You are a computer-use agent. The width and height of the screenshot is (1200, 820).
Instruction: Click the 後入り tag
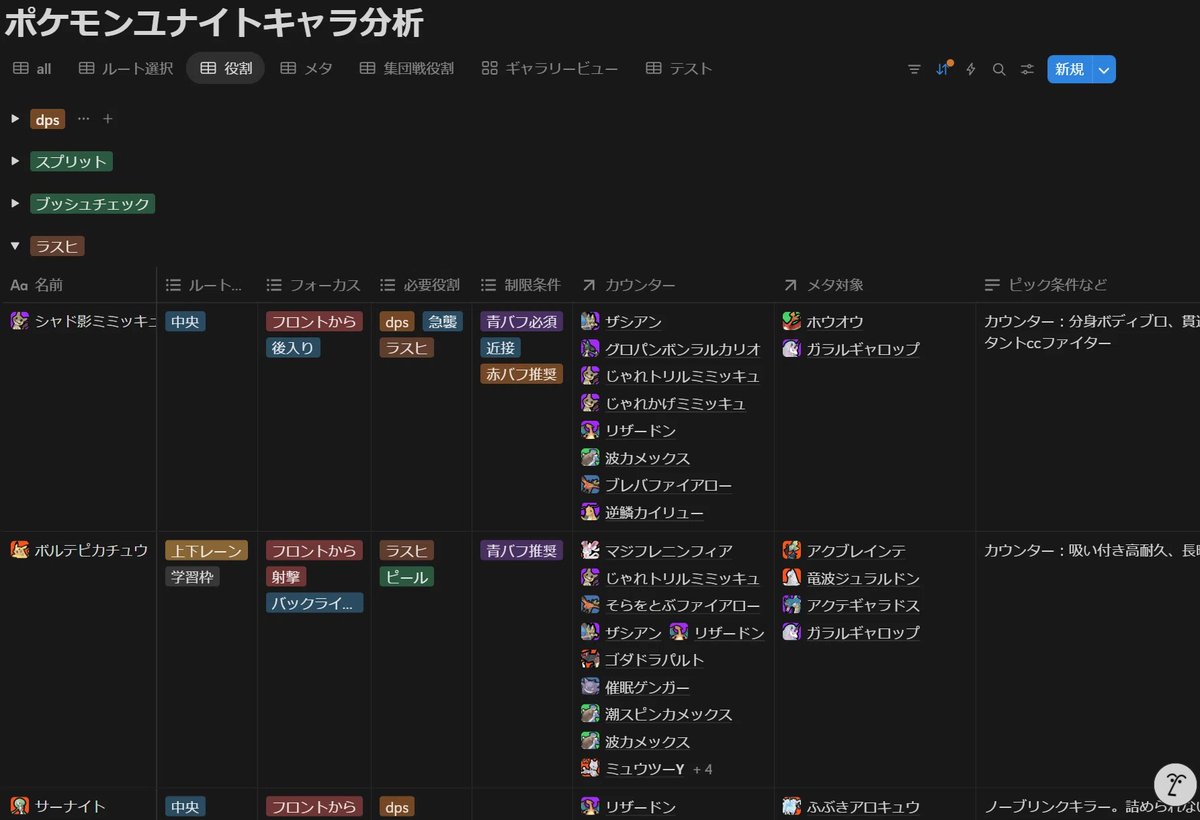(293, 348)
